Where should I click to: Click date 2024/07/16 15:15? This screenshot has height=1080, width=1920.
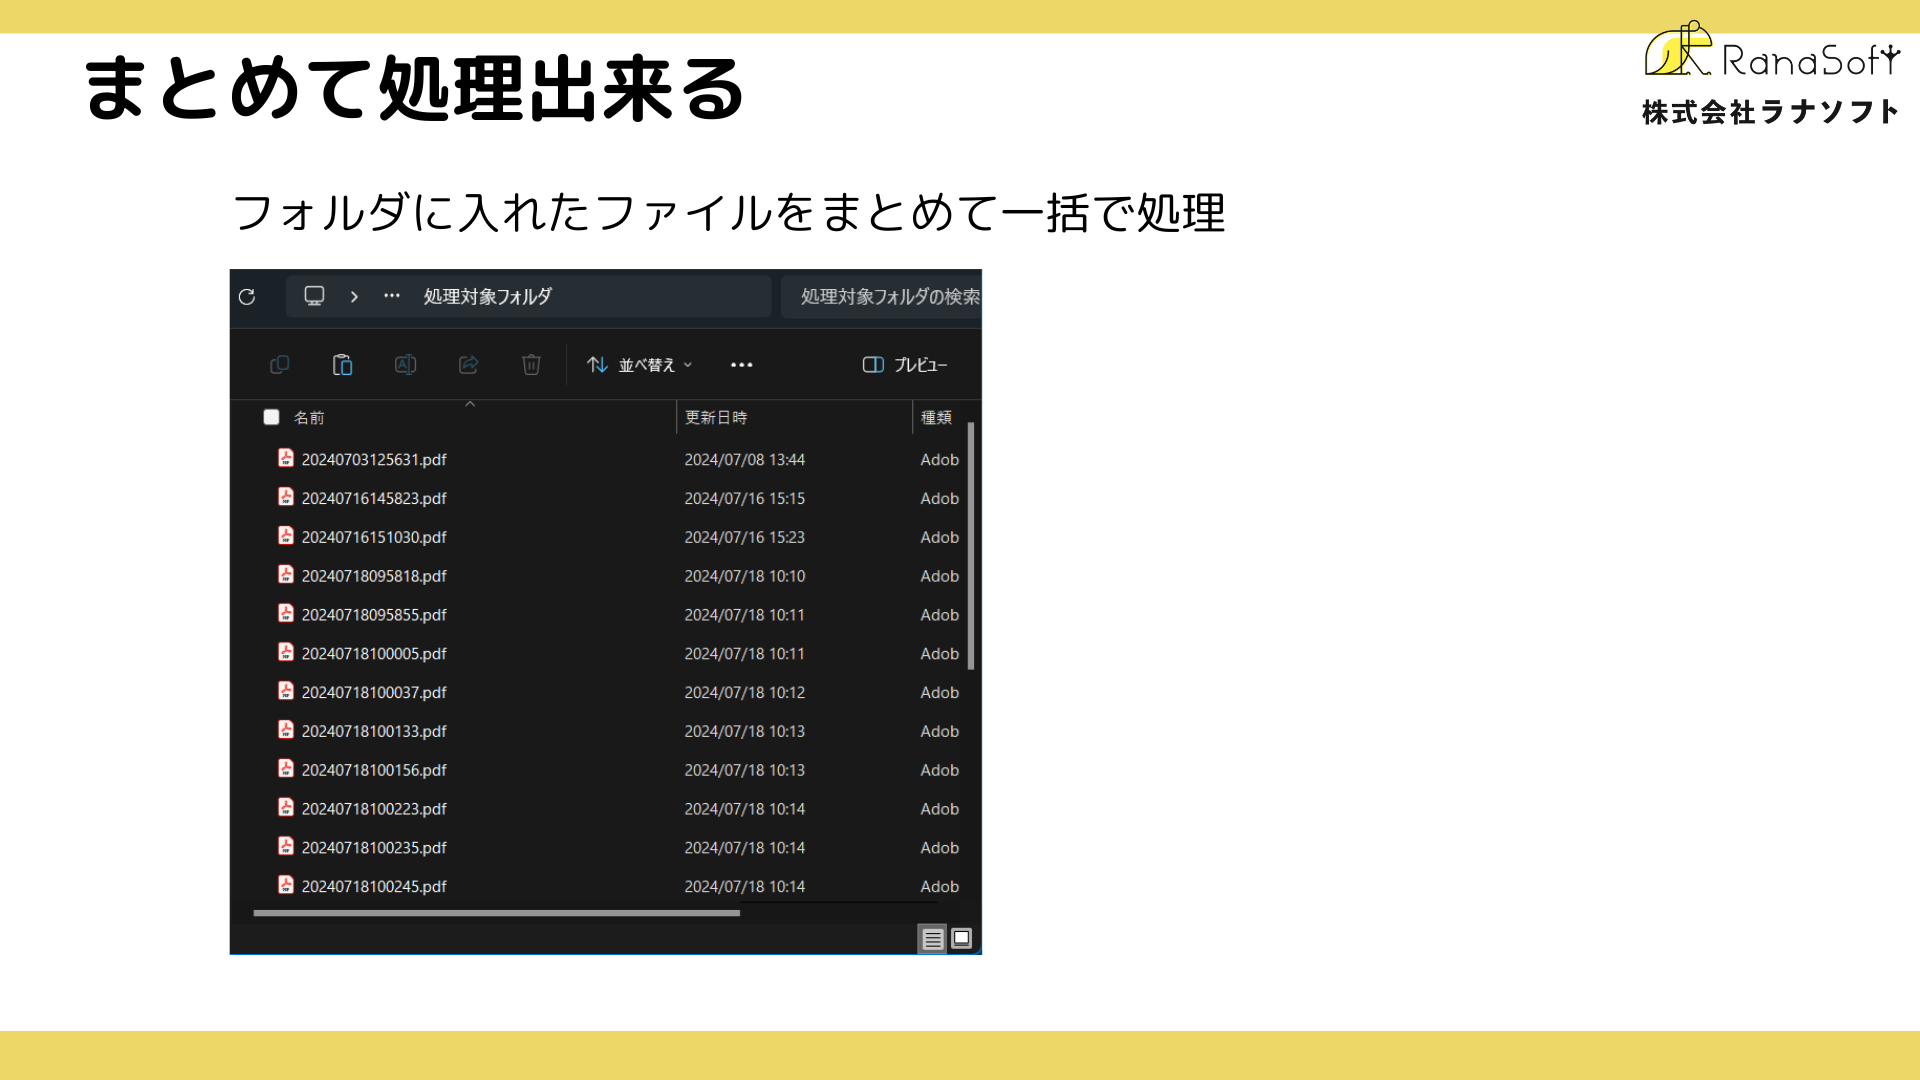[744, 499]
